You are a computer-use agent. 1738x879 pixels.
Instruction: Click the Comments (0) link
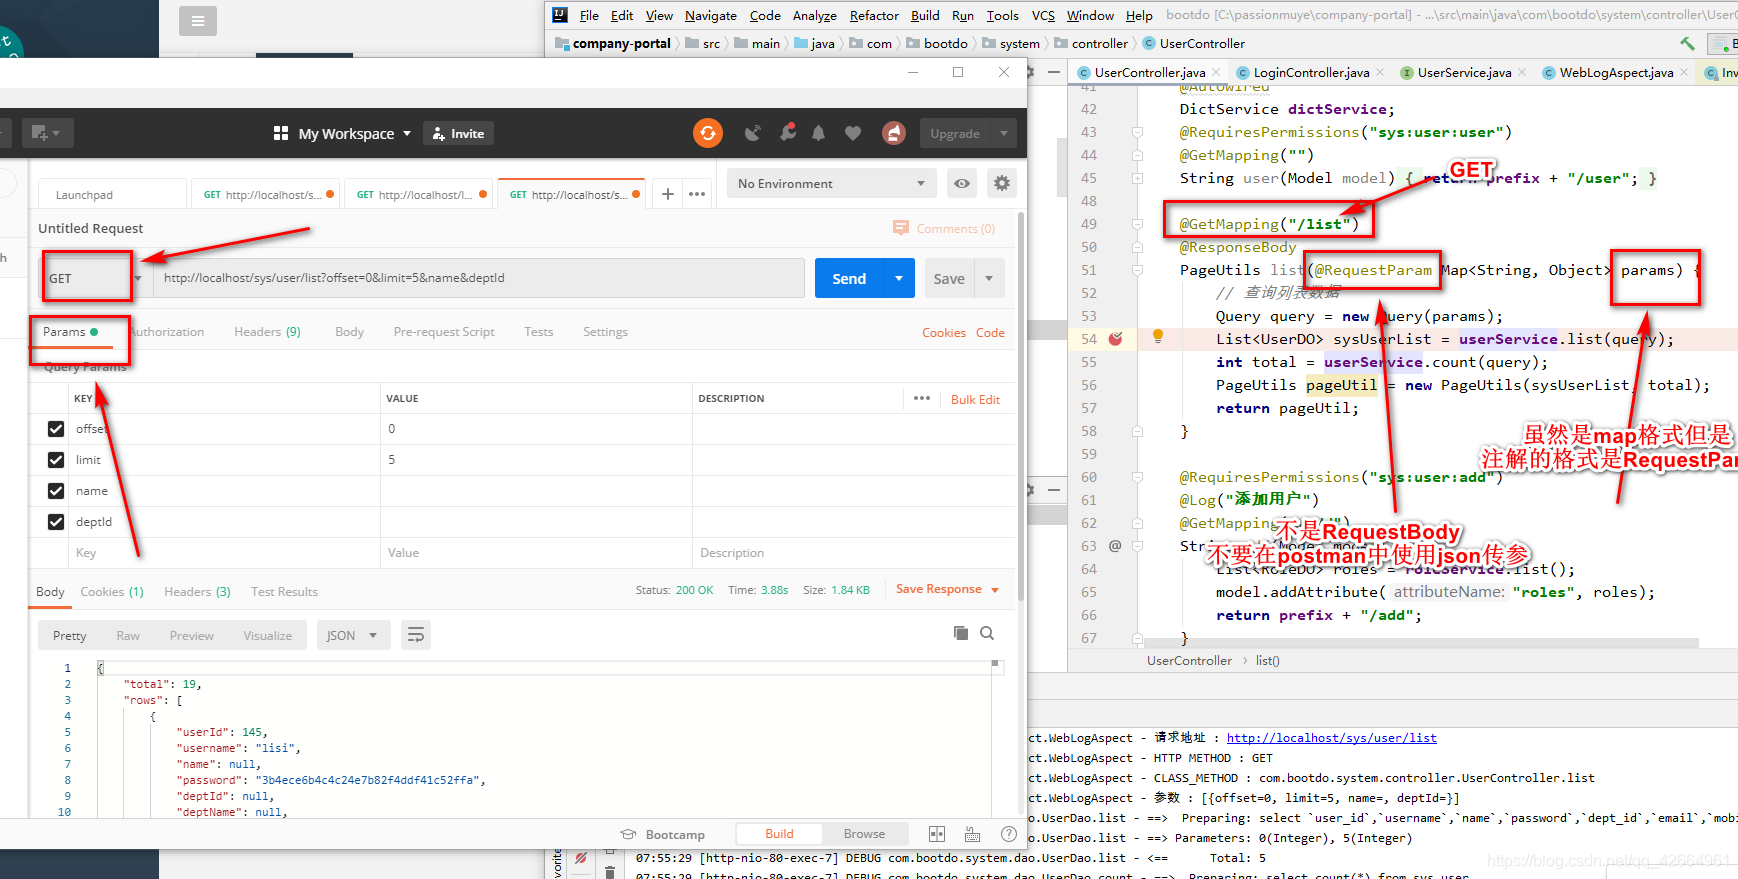point(944,228)
